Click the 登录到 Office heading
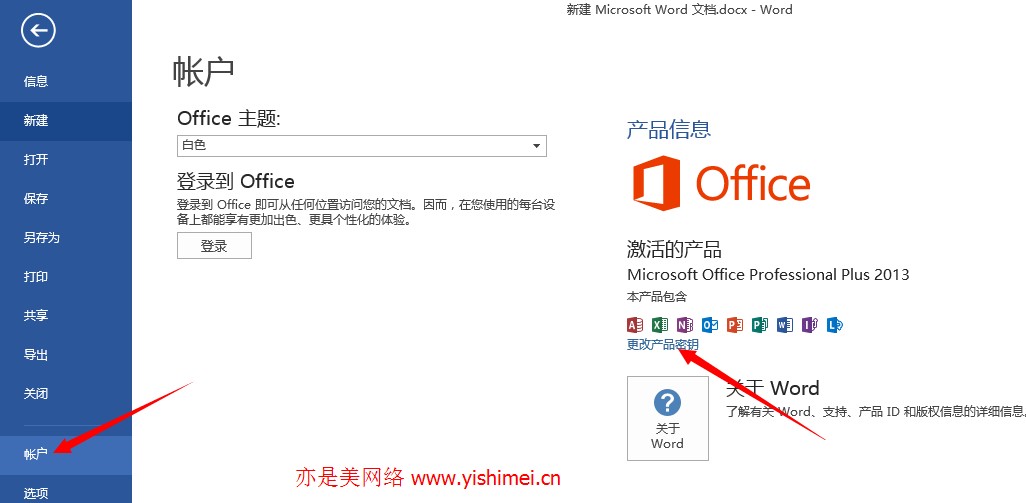 click(236, 181)
